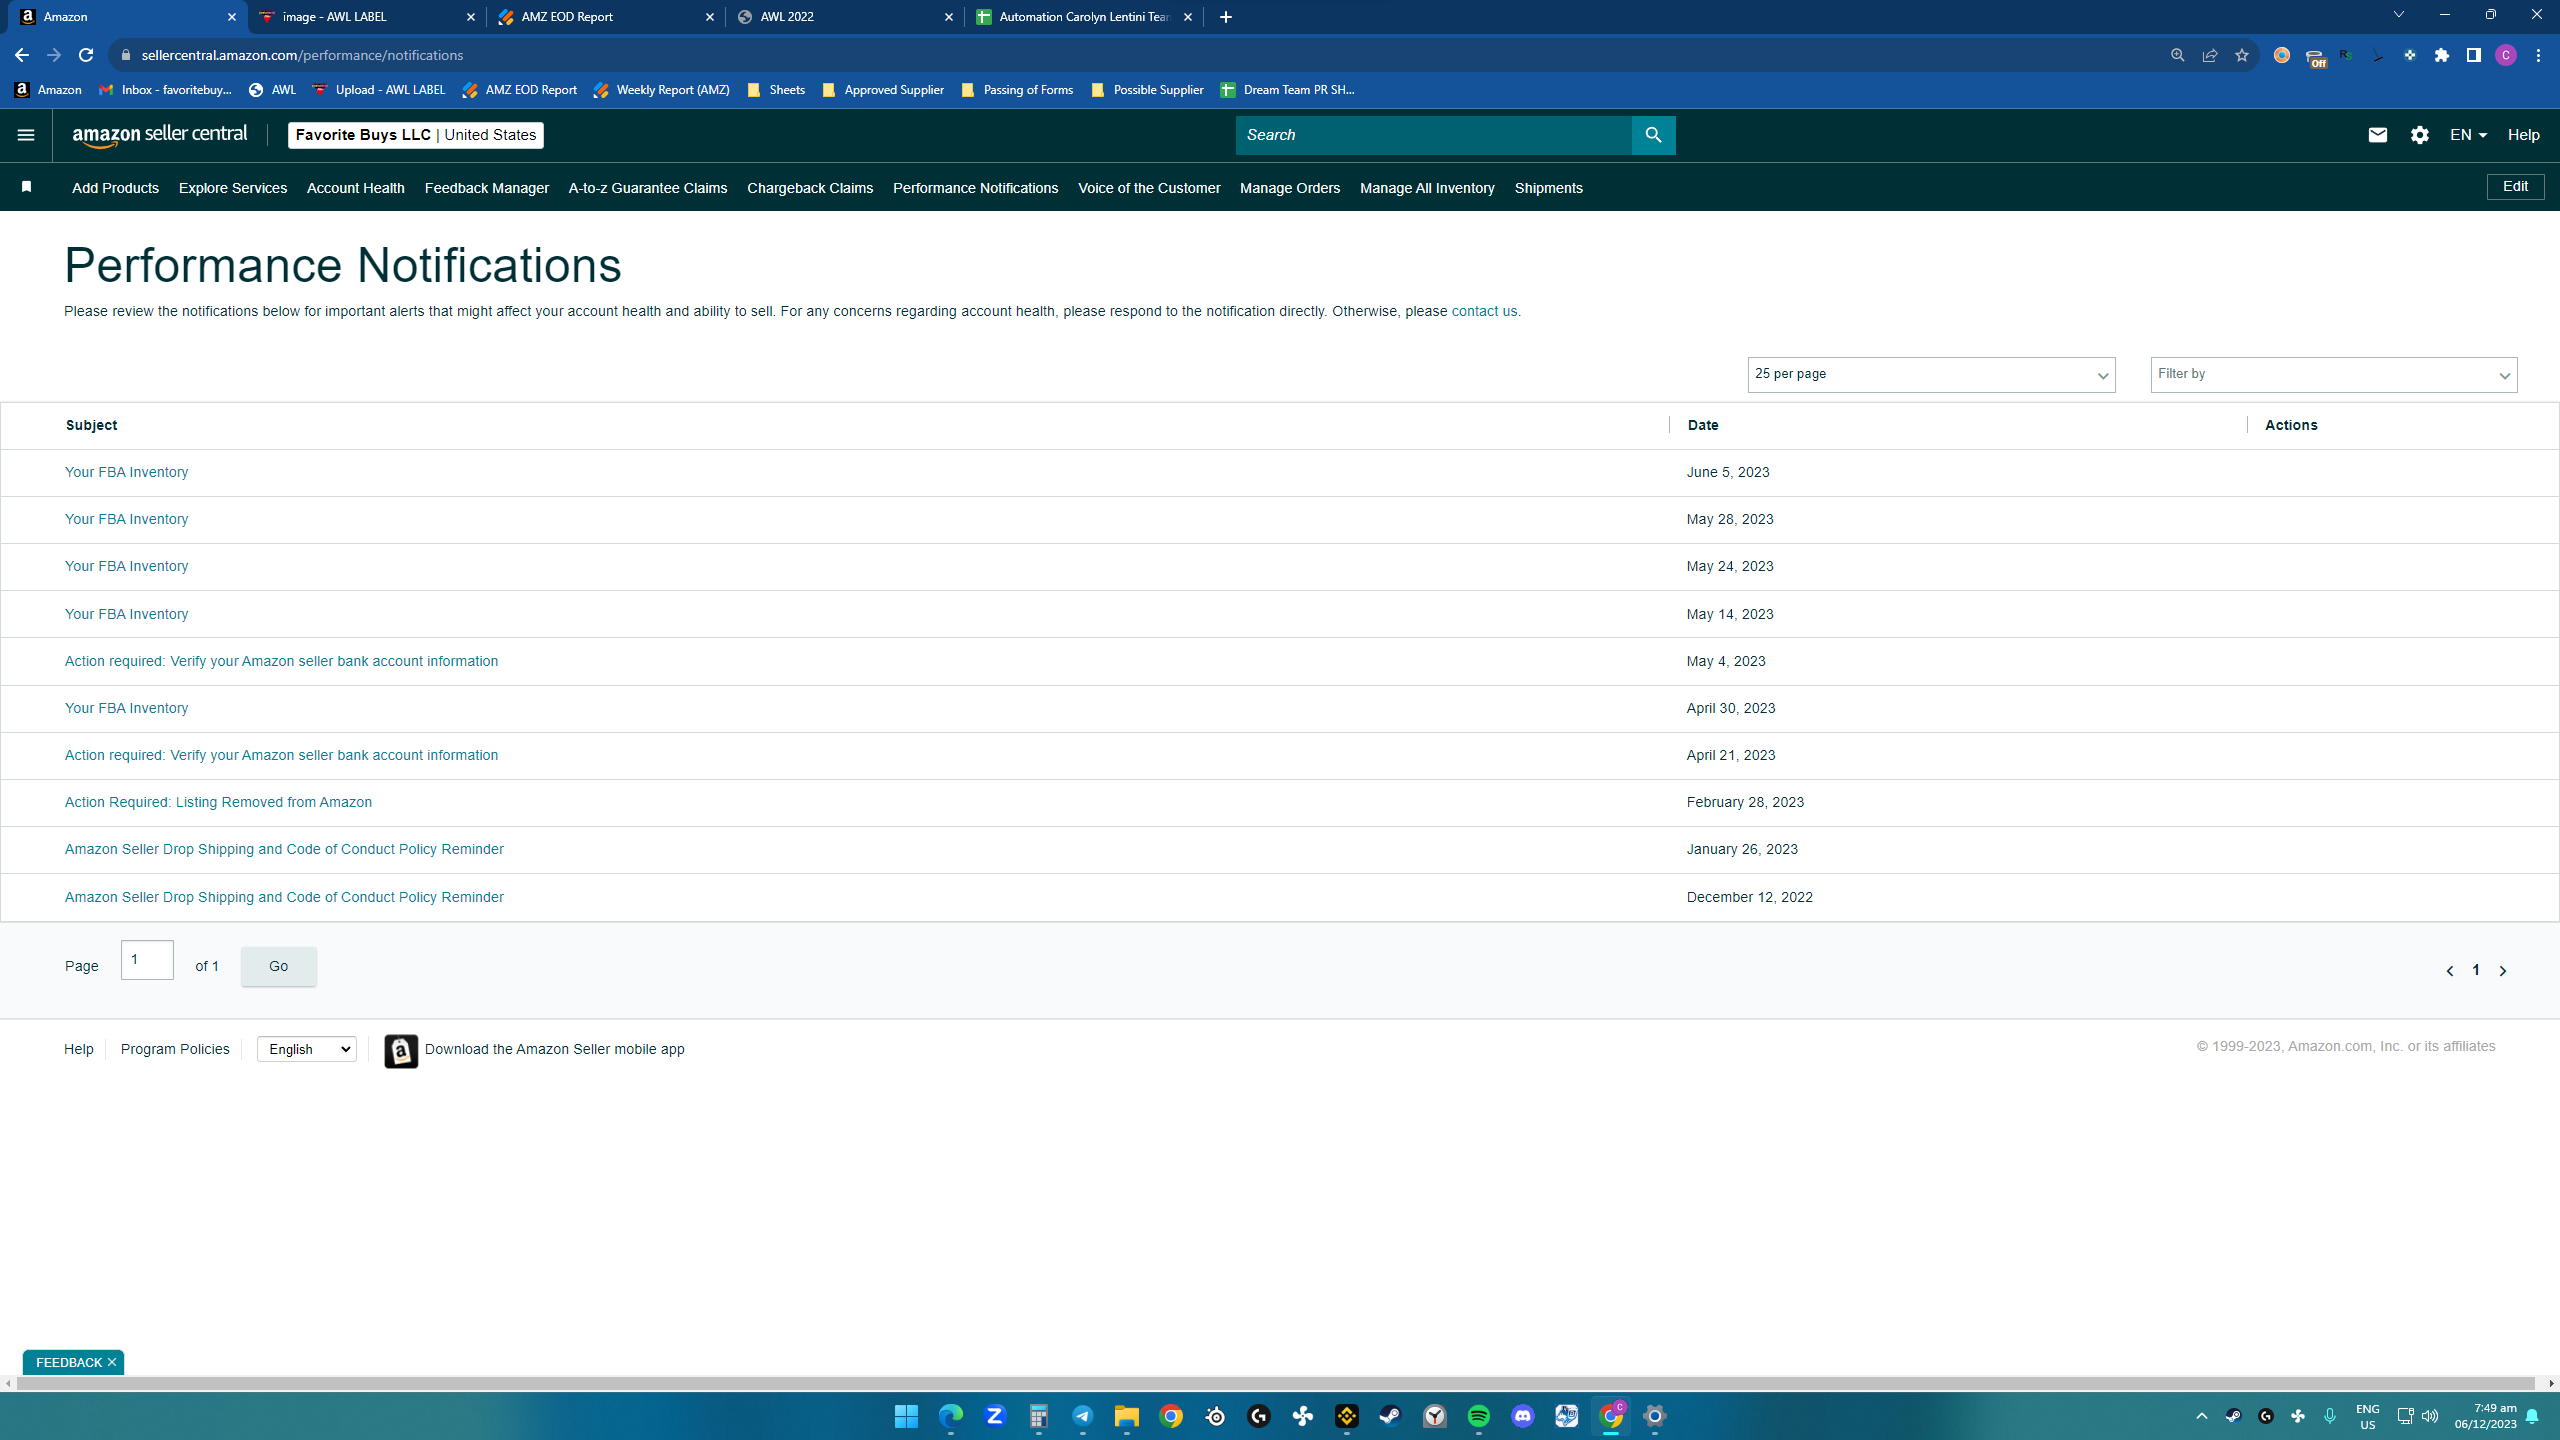This screenshot has height=1440, width=2560.
Task: Click the Edit button in the nav bar
Action: point(2515,187)
